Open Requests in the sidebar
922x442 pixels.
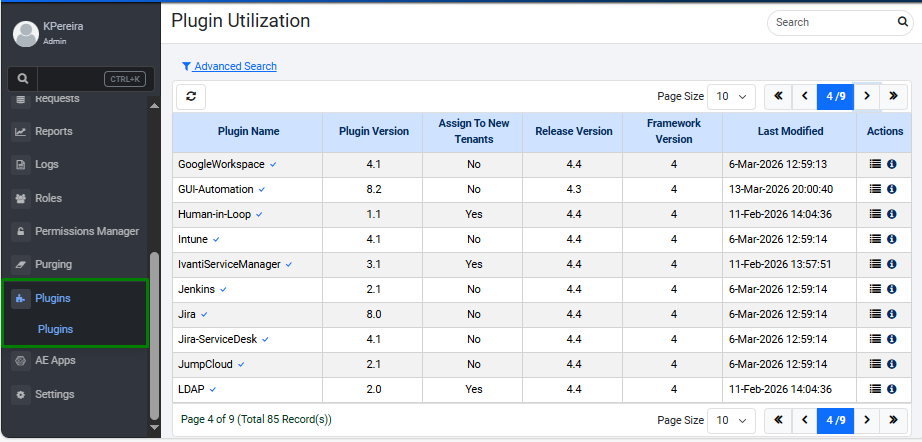point(57,99)
